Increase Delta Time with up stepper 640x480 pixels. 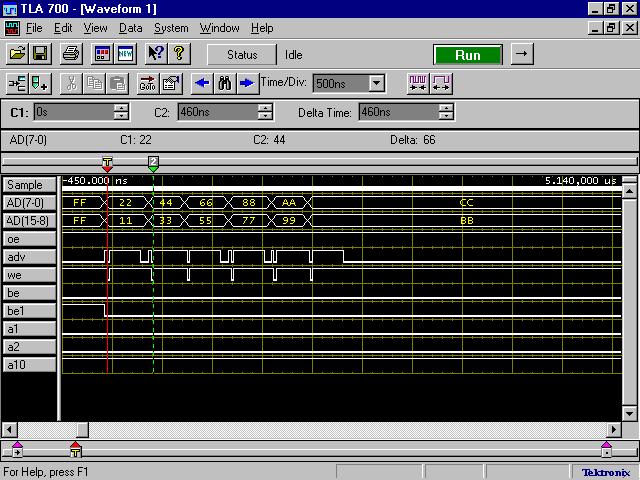click(x=447, y=107)
